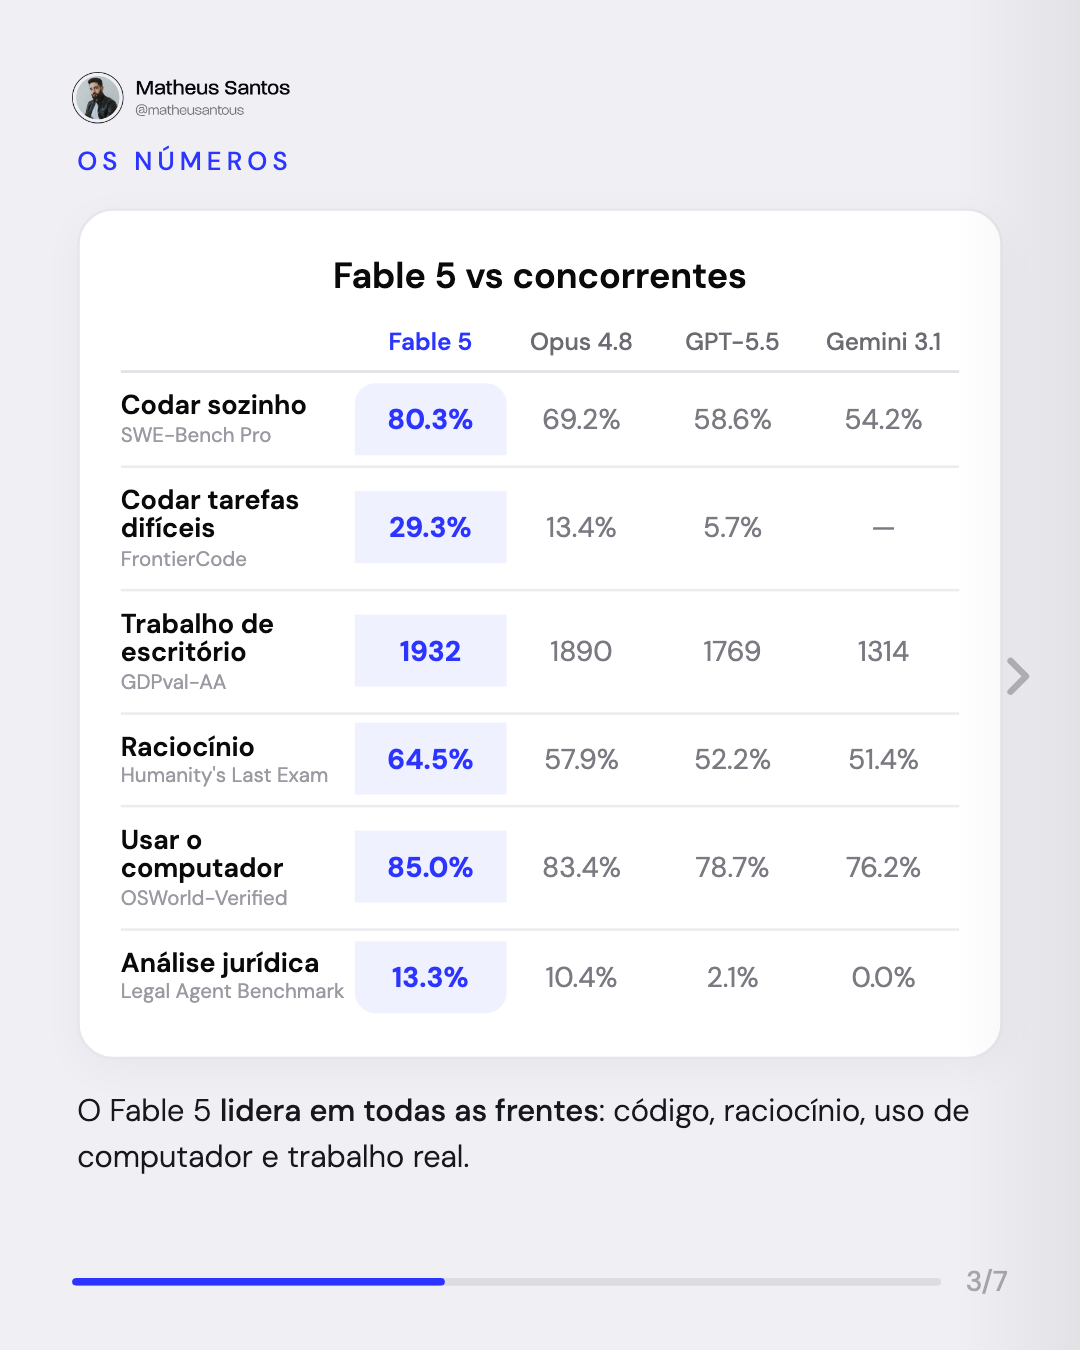Select the GPT-5.5 column header
The height and width of the screenshot is (1350, 1080).
tap(732, 342)
